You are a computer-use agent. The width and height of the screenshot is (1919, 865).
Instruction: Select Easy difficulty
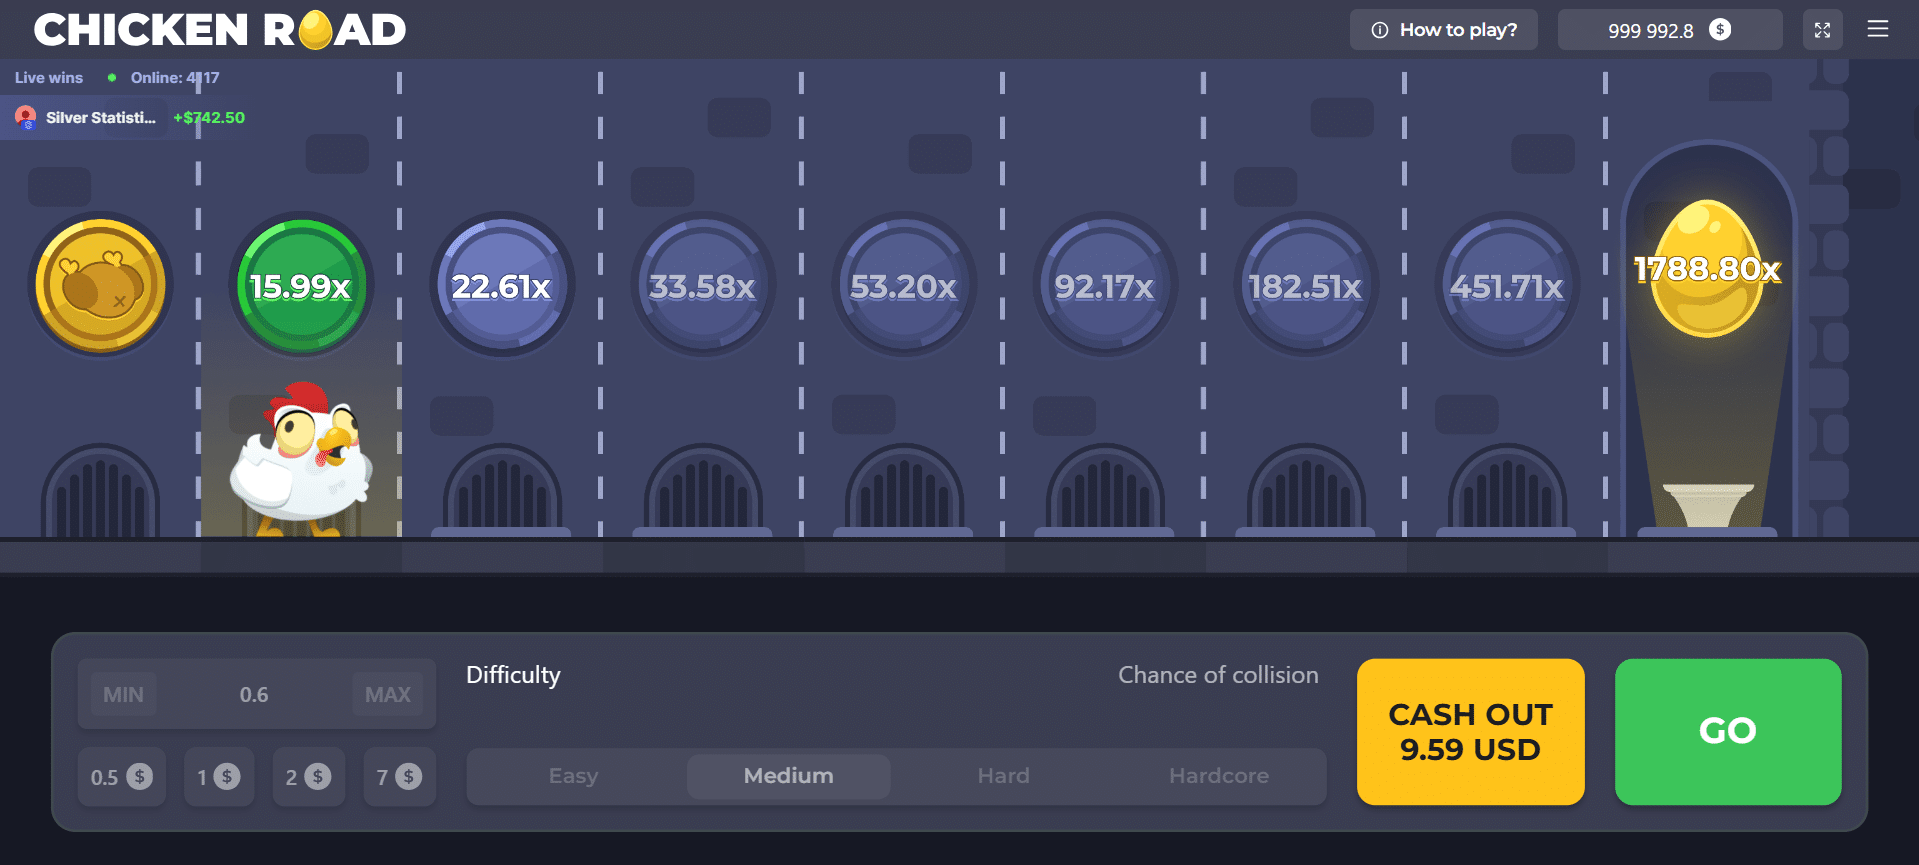(573, 776)
